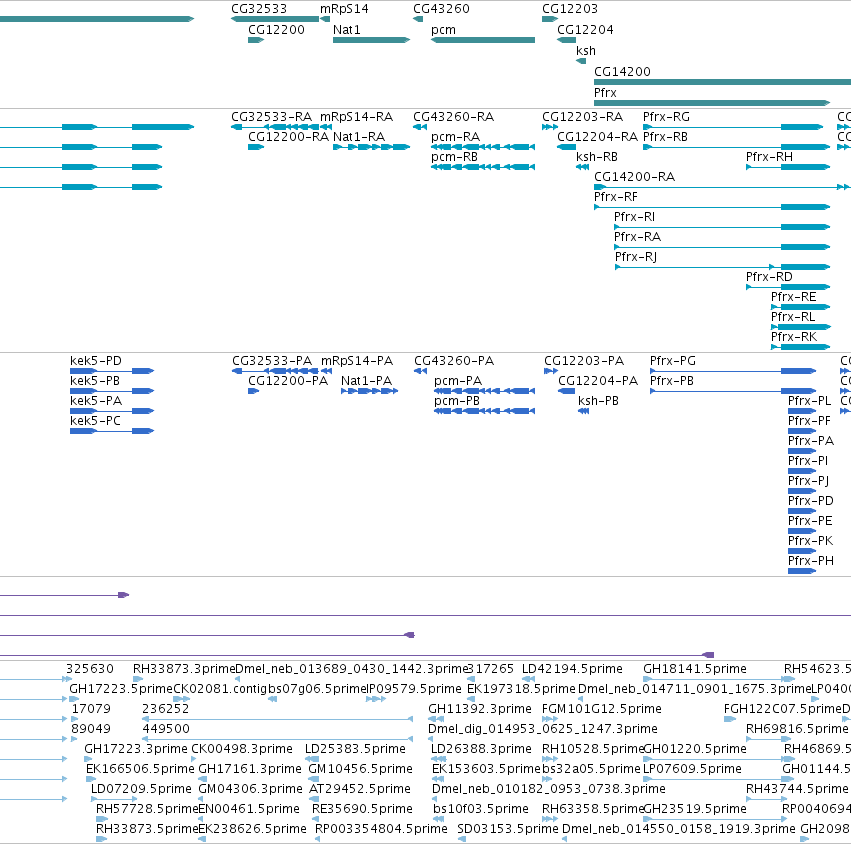851x844 pixels.
Task: Select the GM10456.5prime EST label
Action: pos(360,769)
